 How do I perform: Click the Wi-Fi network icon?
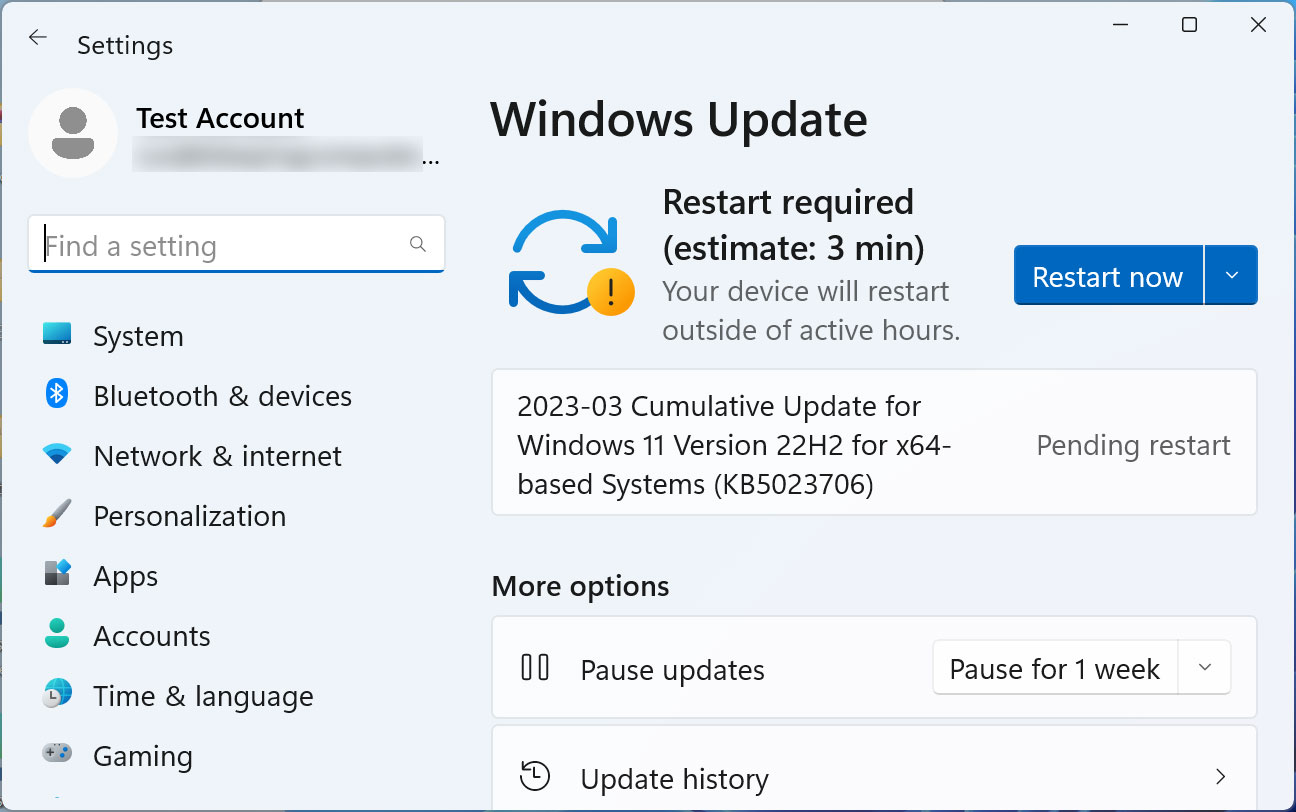[x=57, y=455]
